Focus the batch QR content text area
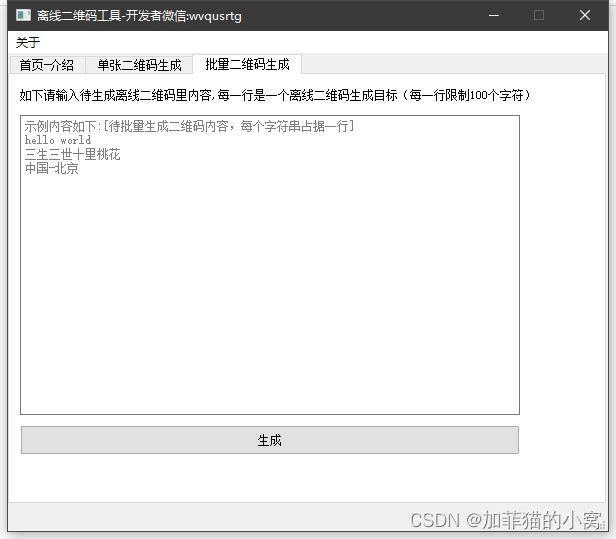The image size is (616, 539). pos(270,265)
